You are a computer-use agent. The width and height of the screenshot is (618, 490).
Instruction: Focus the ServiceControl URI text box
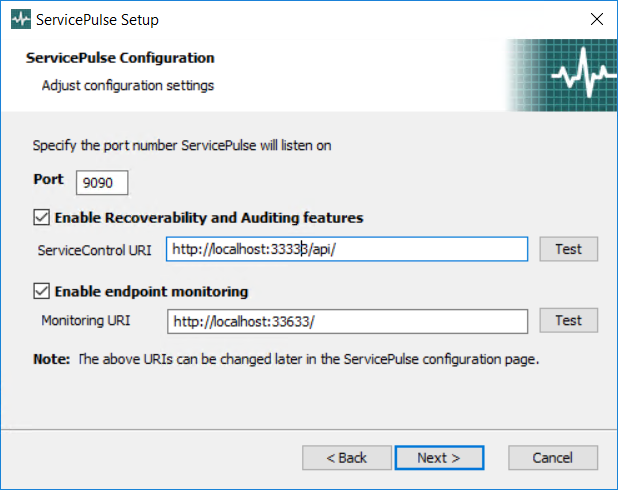click(x=346, y=249)
